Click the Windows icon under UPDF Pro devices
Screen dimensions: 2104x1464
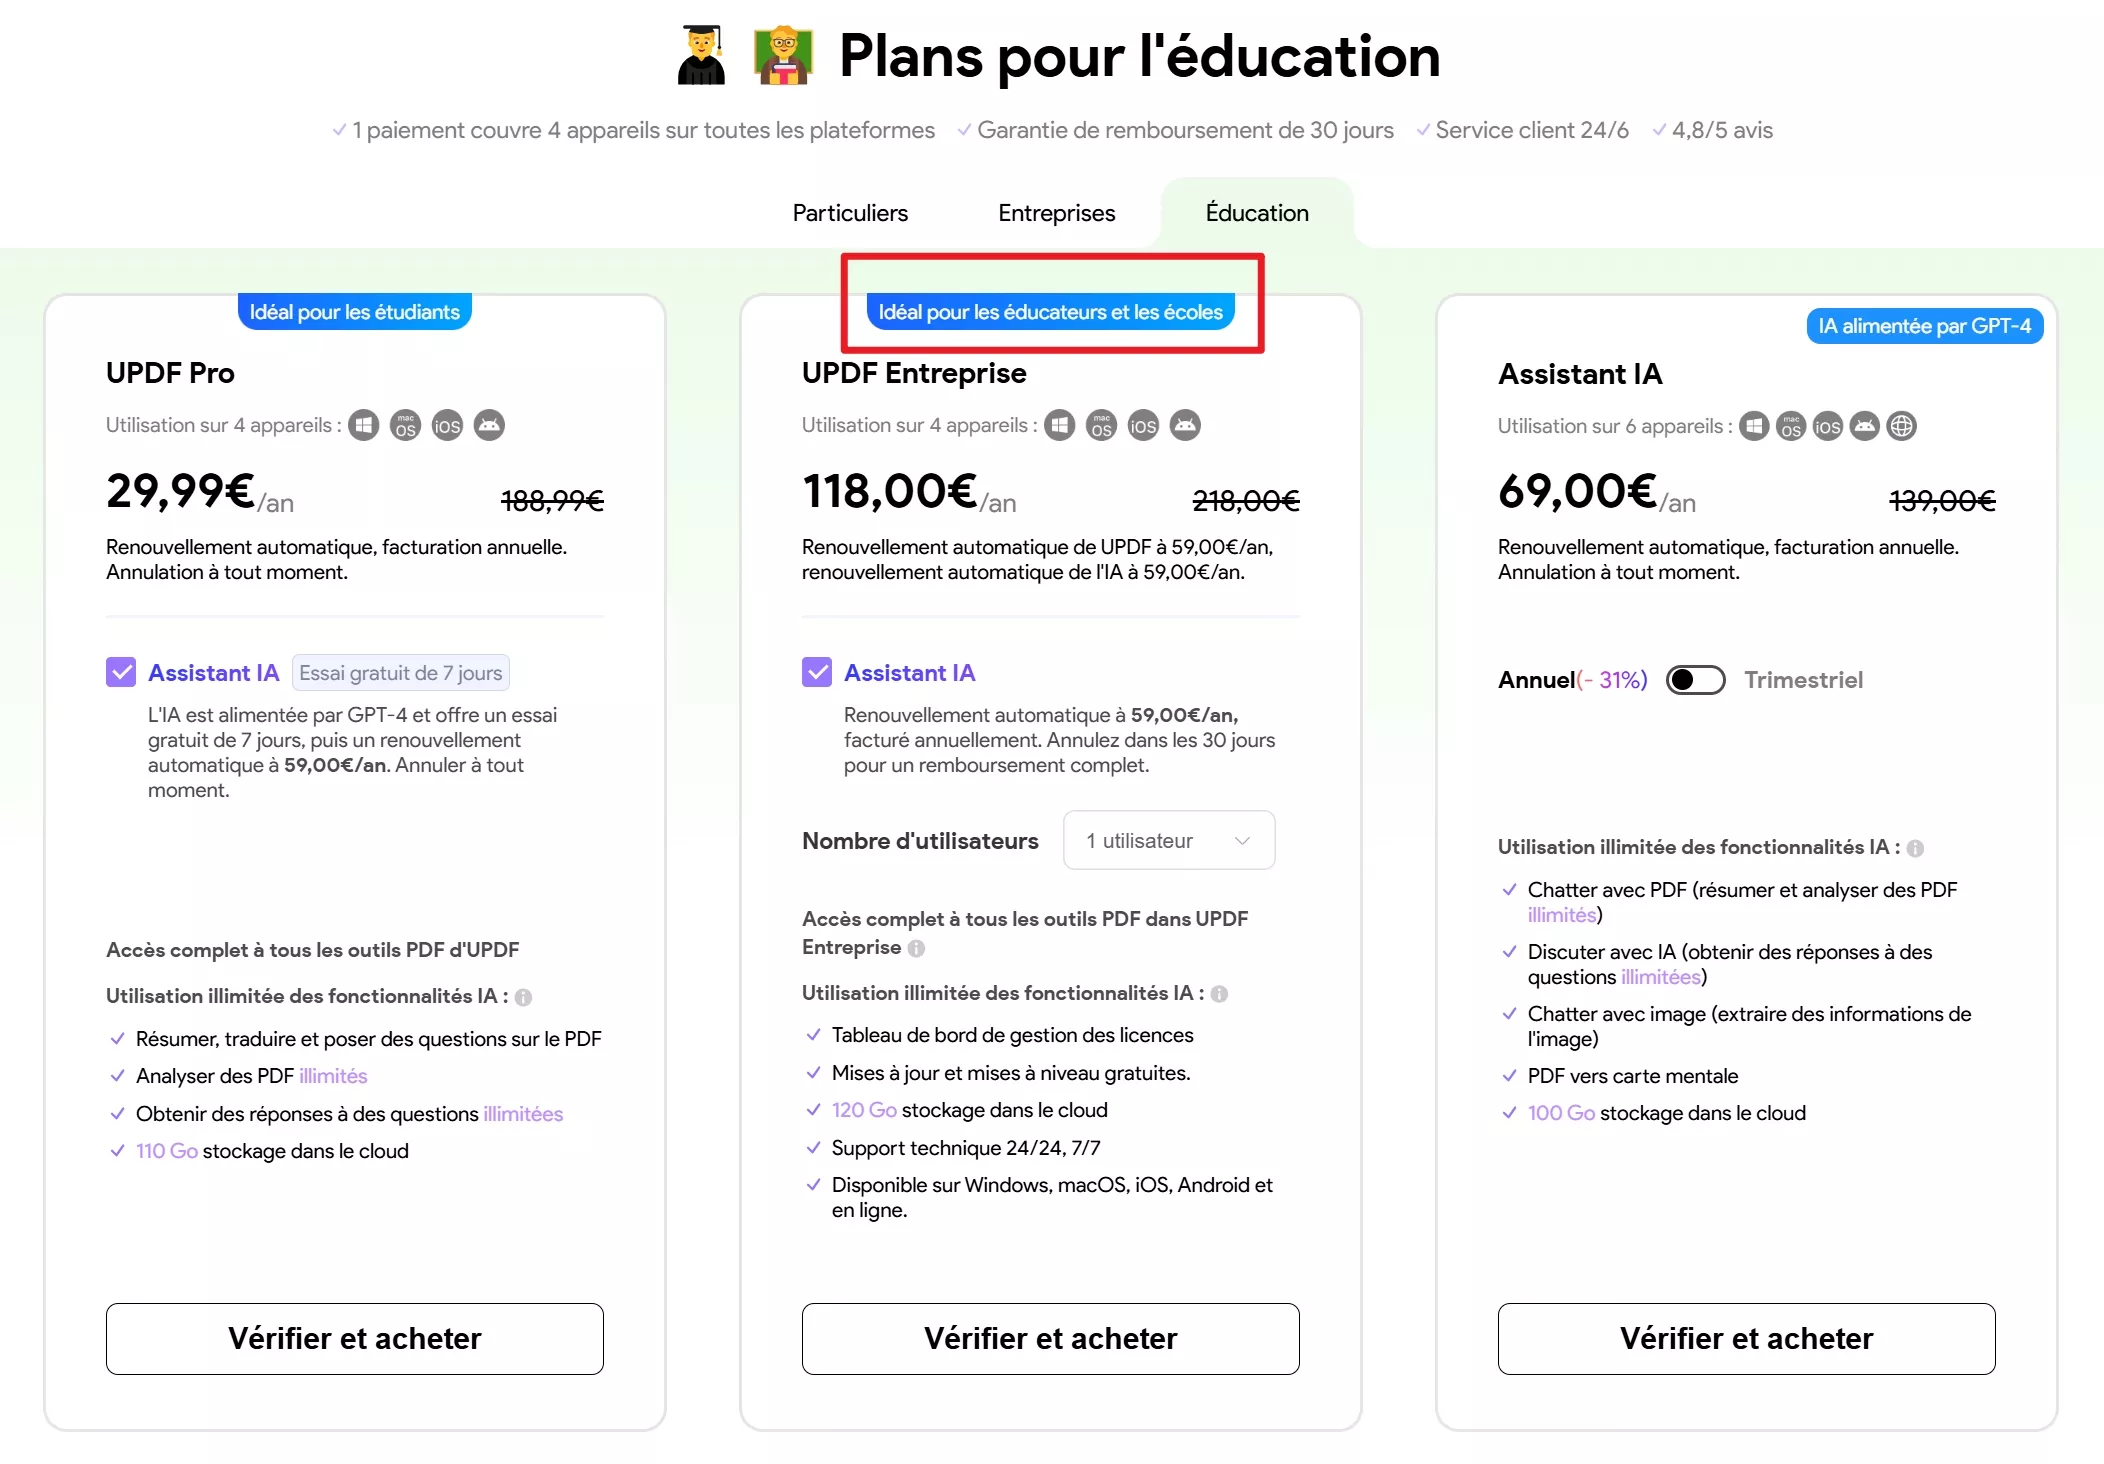click(362, 425)
